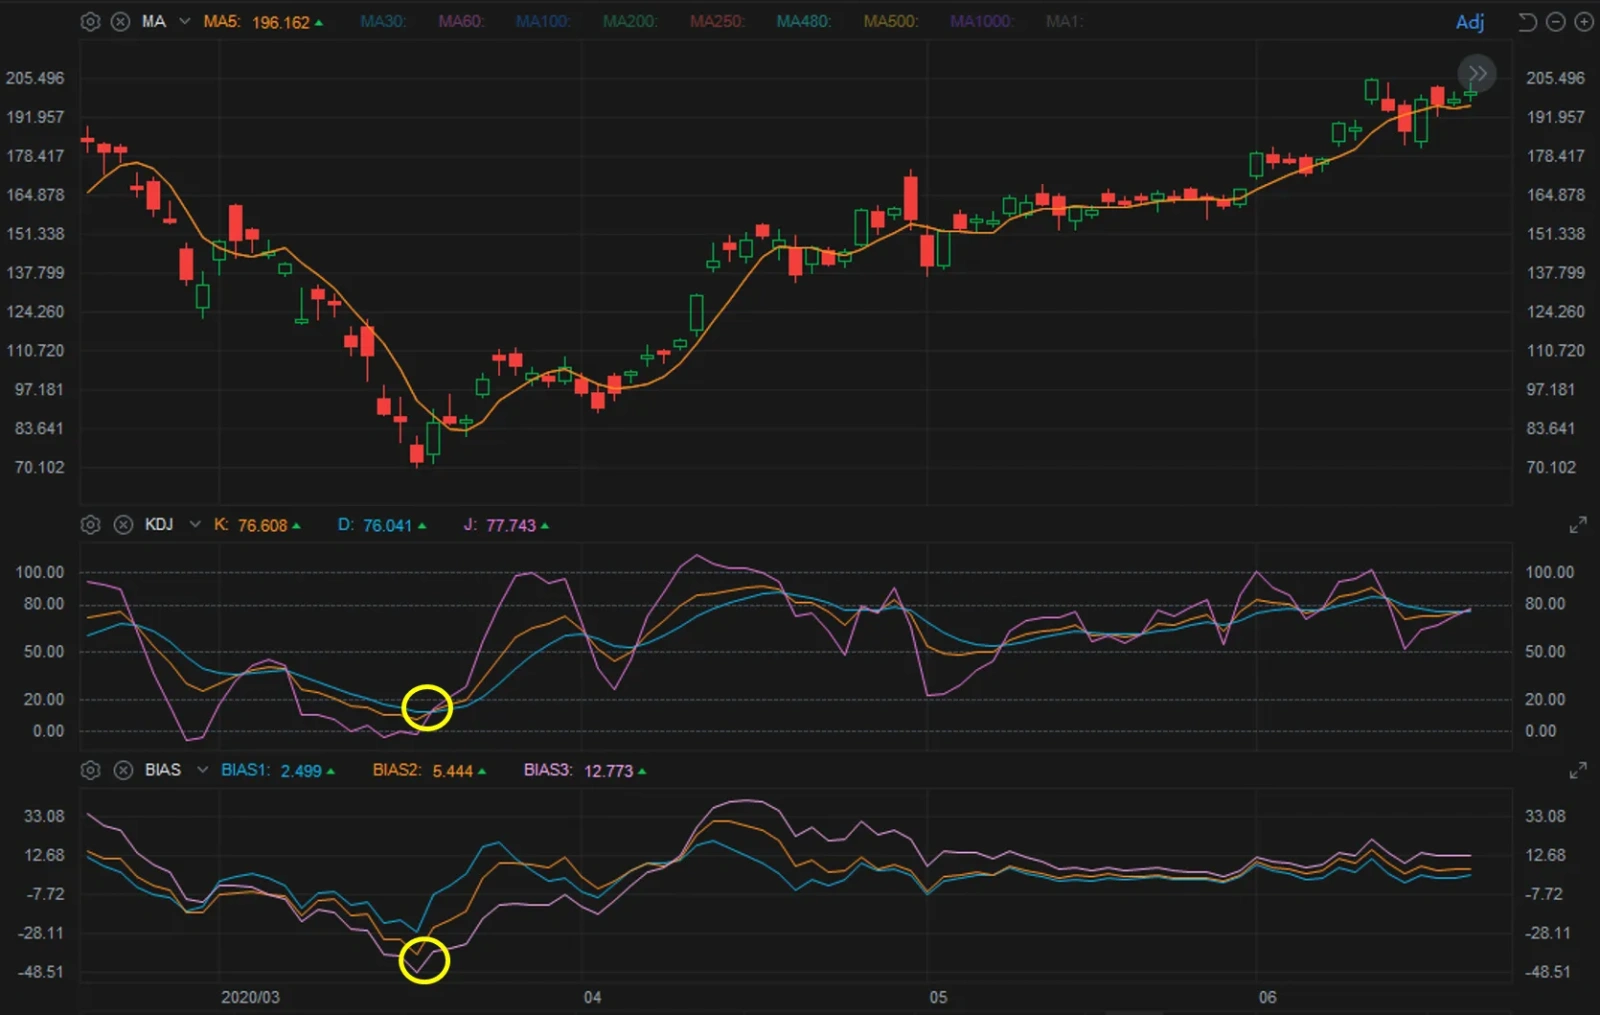This screenshot has width=1600, height=1015.
Task: Select the MA100 legend label
Action: [x=542, y=21]
